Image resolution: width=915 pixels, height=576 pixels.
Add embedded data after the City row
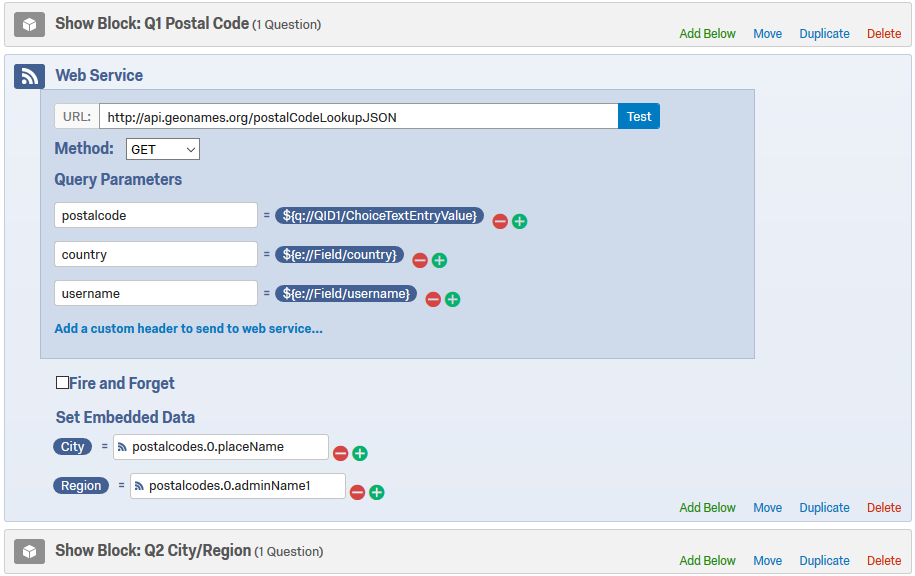click(x=360, y=453)
